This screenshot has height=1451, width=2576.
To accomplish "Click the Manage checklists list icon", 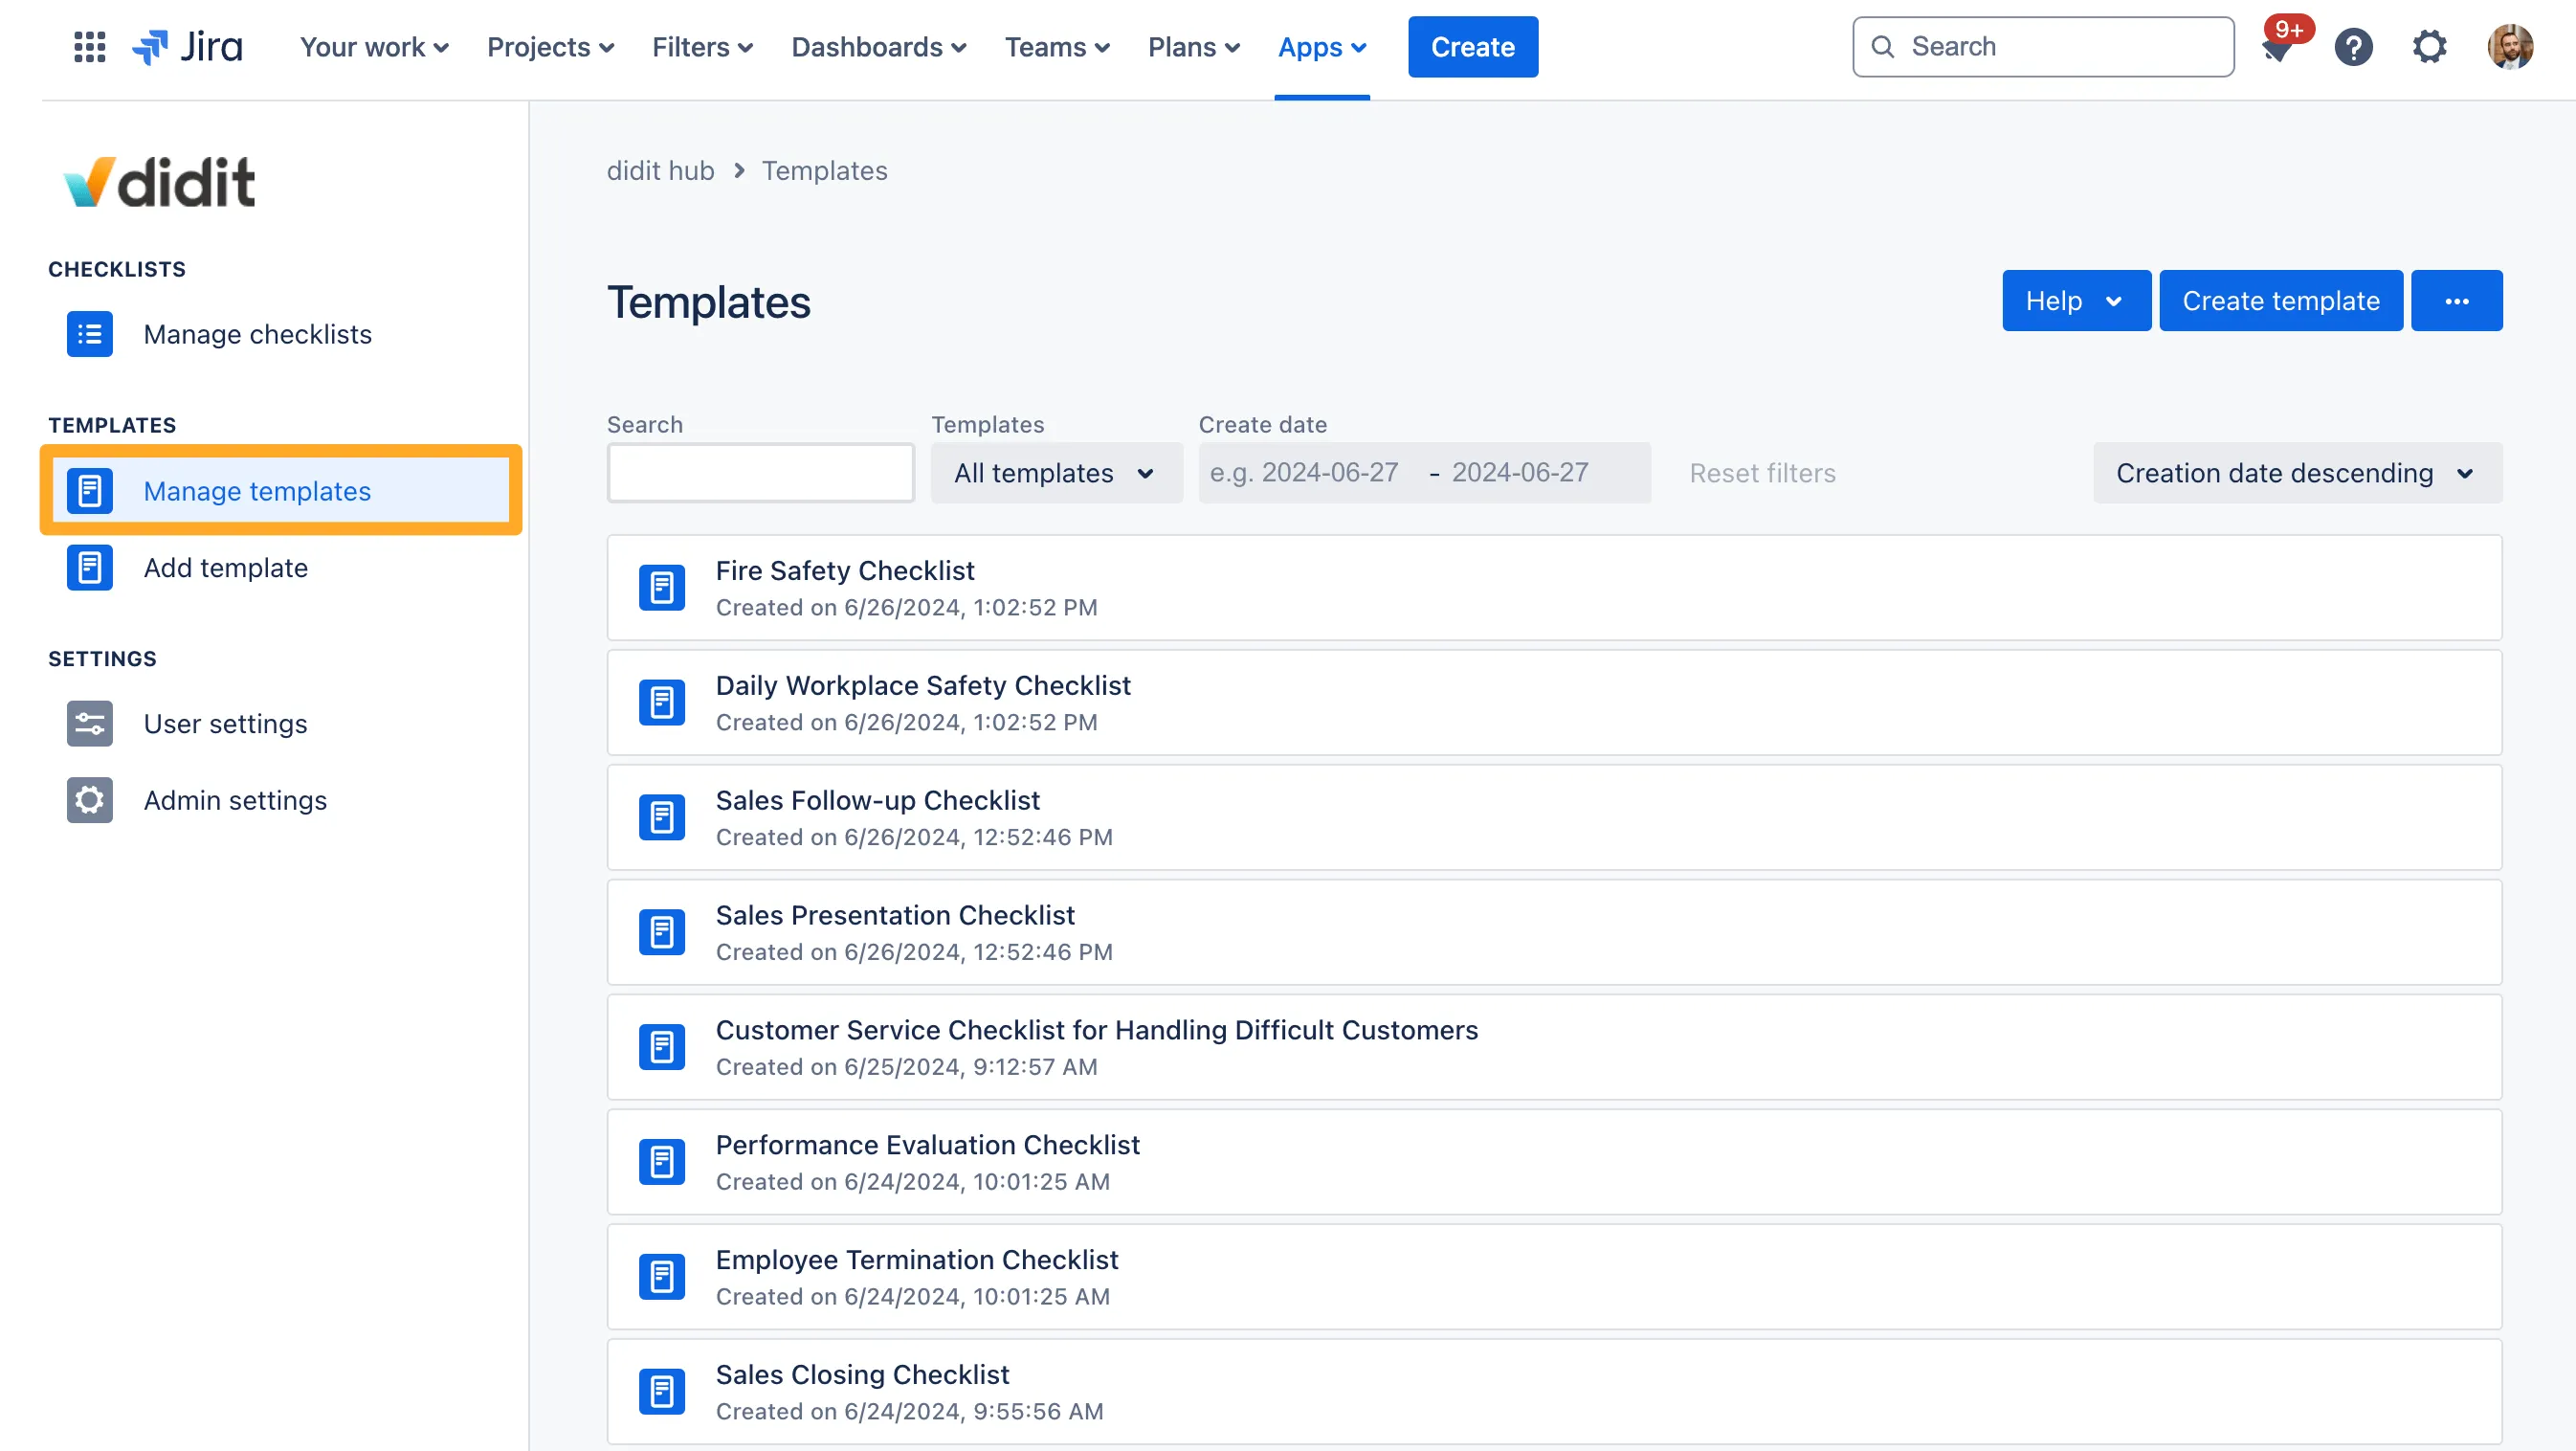I will click(90, 334).
